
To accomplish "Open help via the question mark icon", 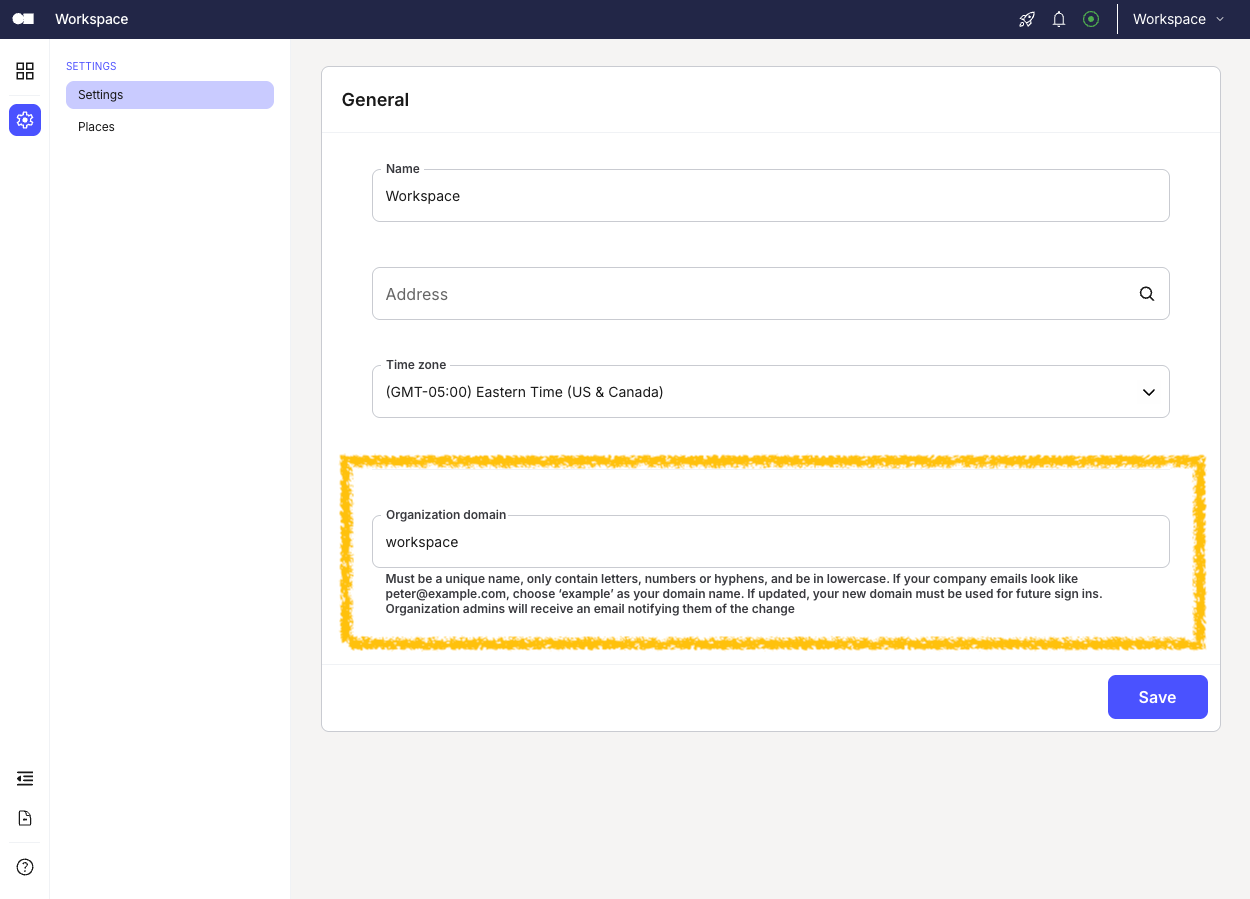I will click(25, 867).
